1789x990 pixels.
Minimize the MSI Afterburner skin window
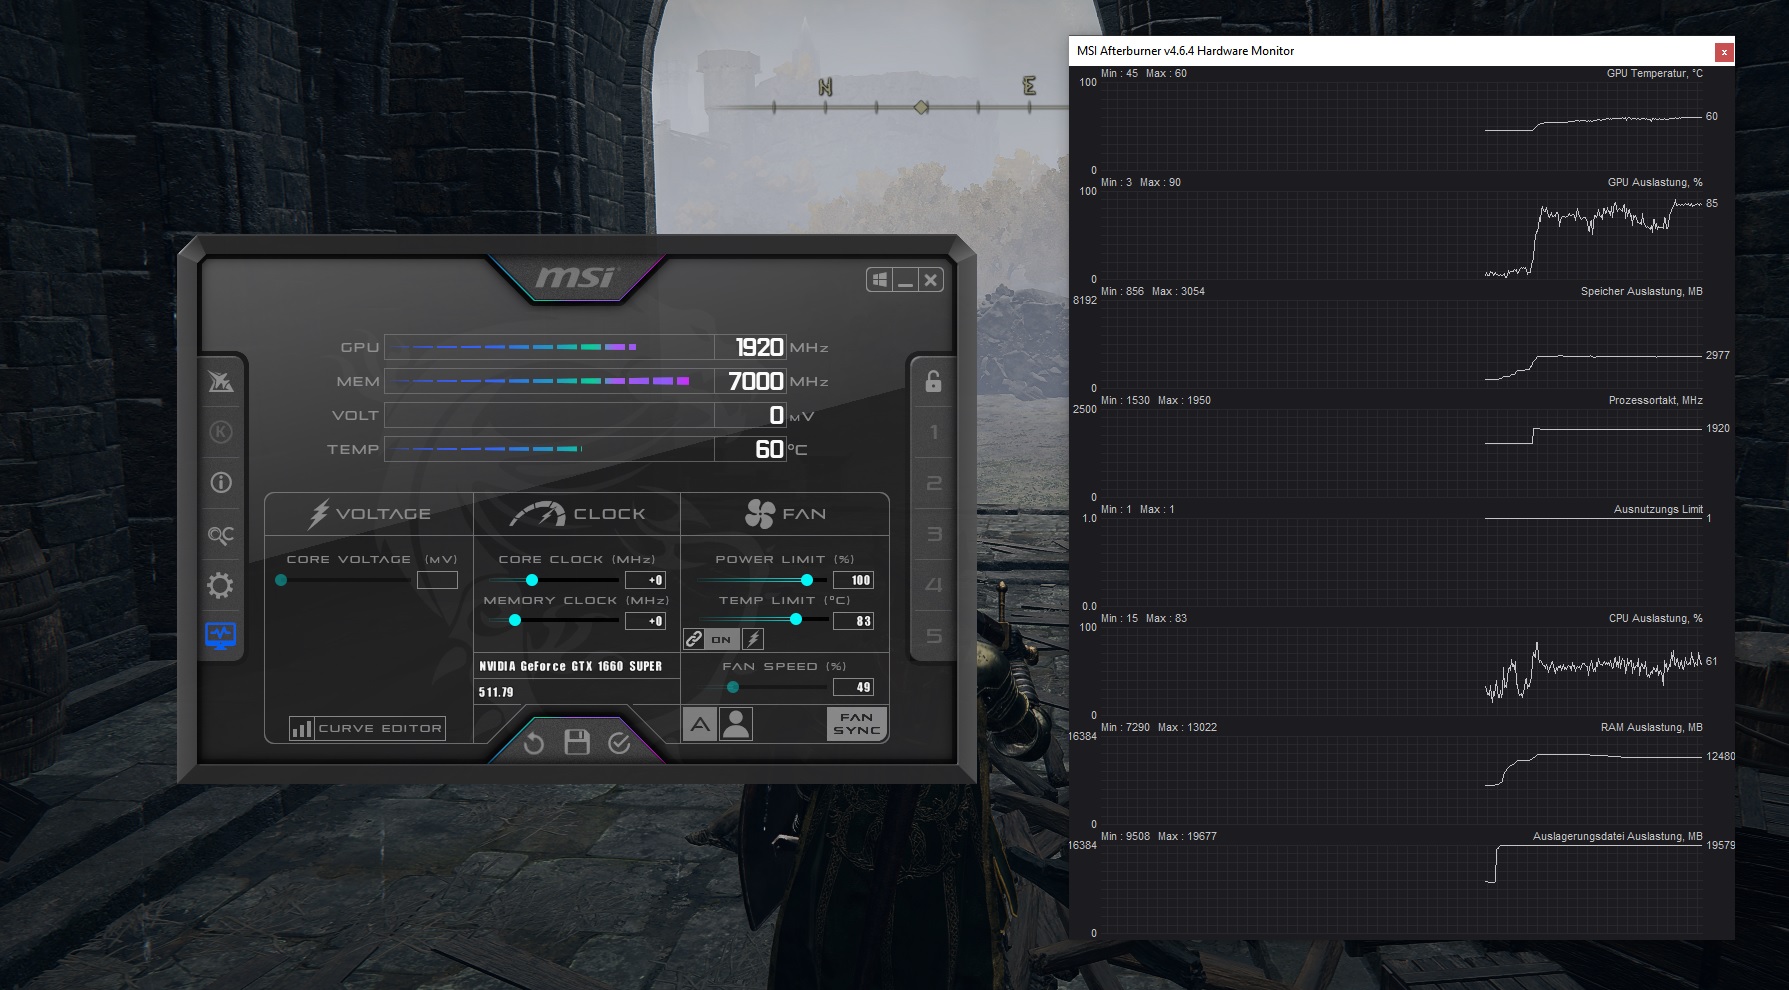tap(905, 280)
